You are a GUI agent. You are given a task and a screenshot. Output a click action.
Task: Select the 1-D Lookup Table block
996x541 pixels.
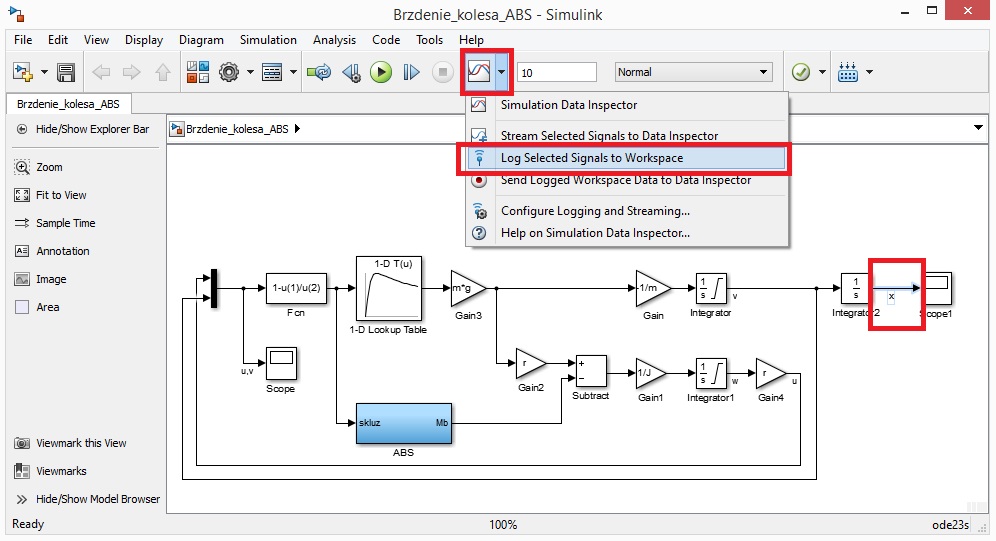[x=389, y=289]
